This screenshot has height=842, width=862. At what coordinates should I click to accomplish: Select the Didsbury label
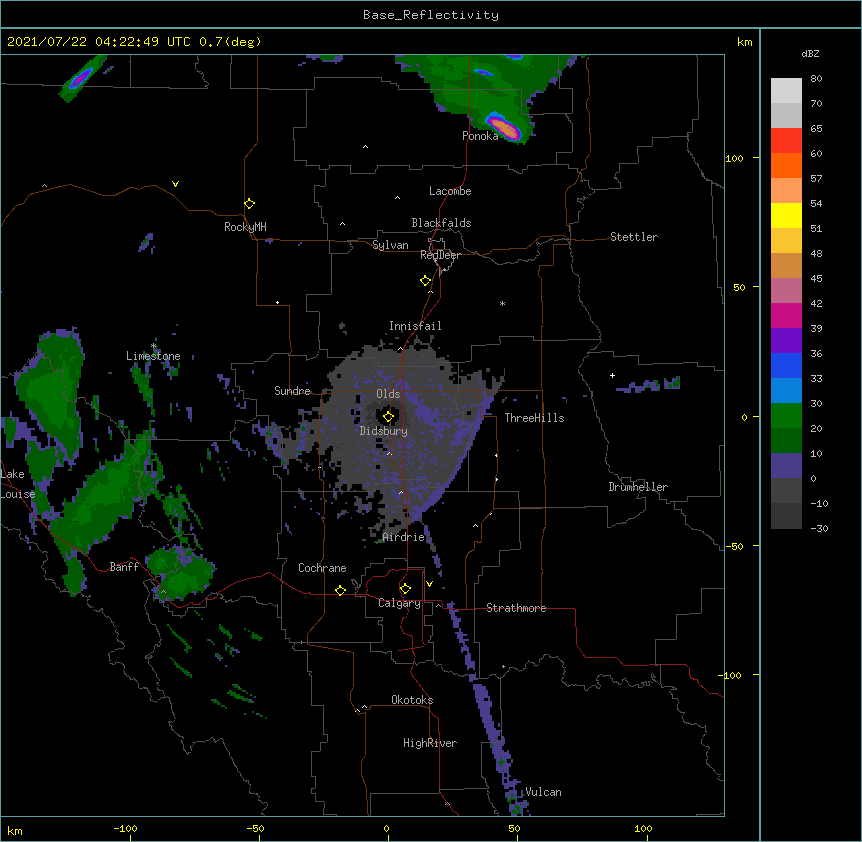coord(384,431)
